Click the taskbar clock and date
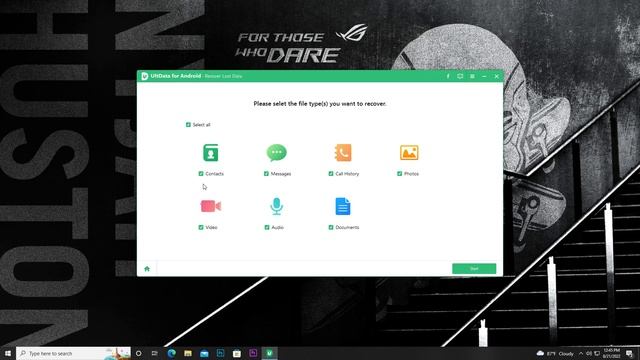 tap(612, 353)
